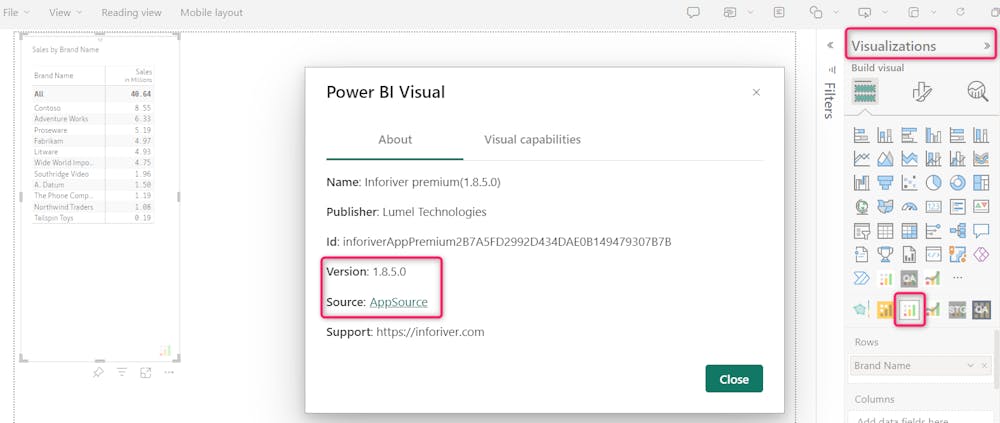This screenshot has width=1000, height=423.
Task: Click the Tailspin Toys row
Action: click(x=93, y=218)
